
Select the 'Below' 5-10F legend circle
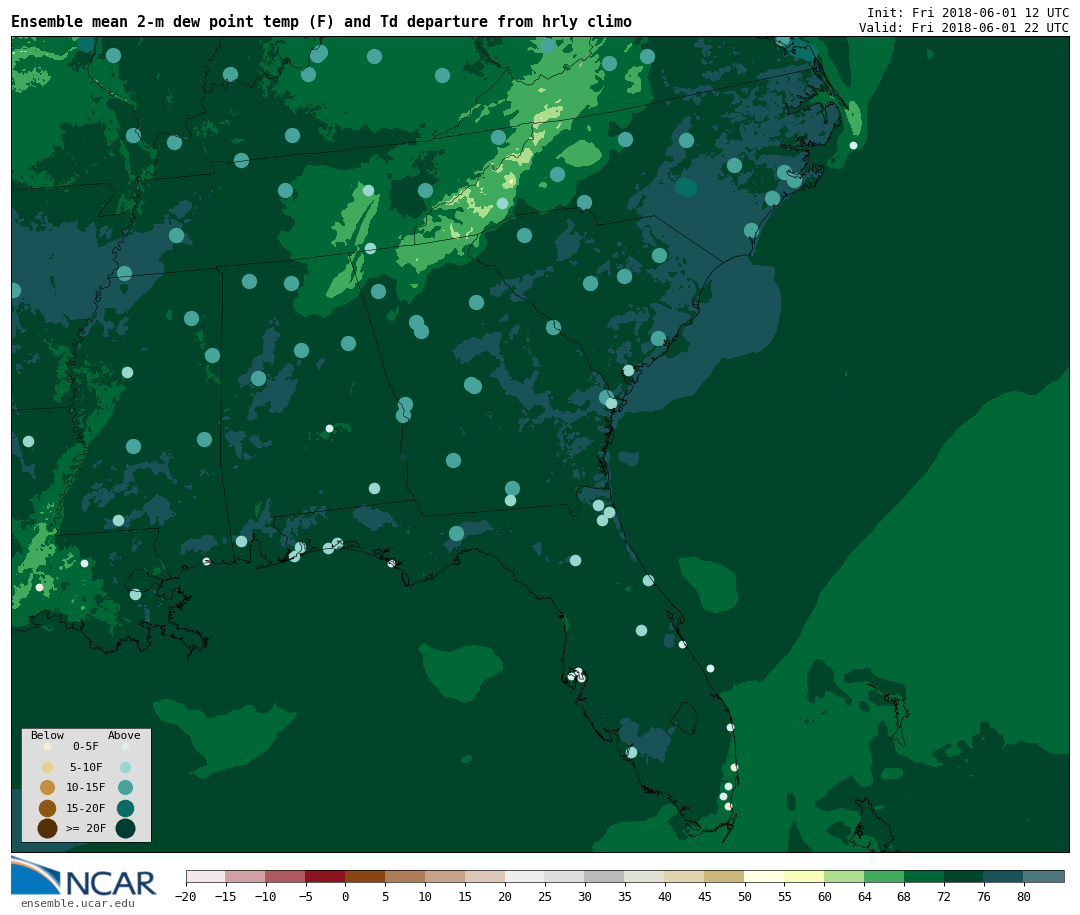pyautogui.click(x=47, y=767)
